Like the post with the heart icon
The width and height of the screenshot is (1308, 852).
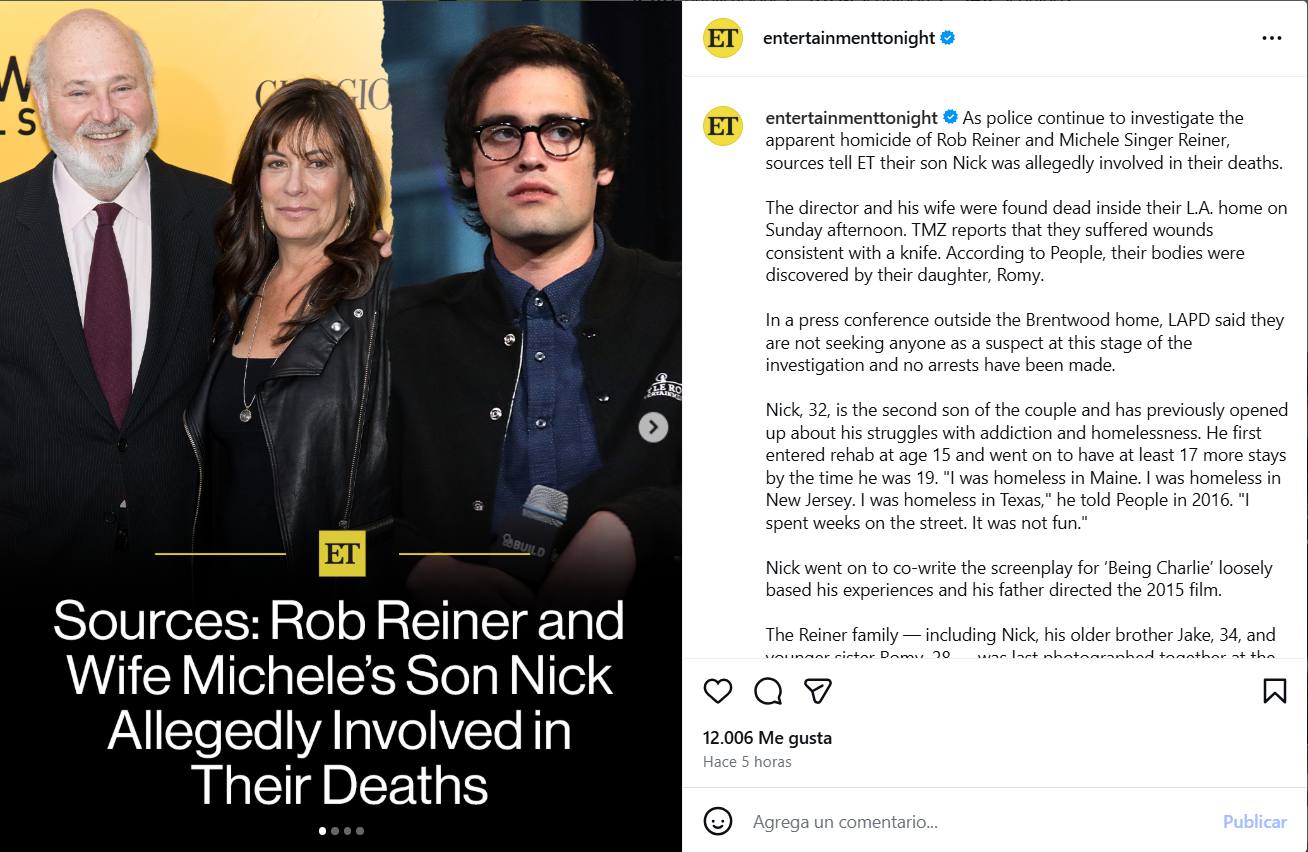tap(718, 691)
